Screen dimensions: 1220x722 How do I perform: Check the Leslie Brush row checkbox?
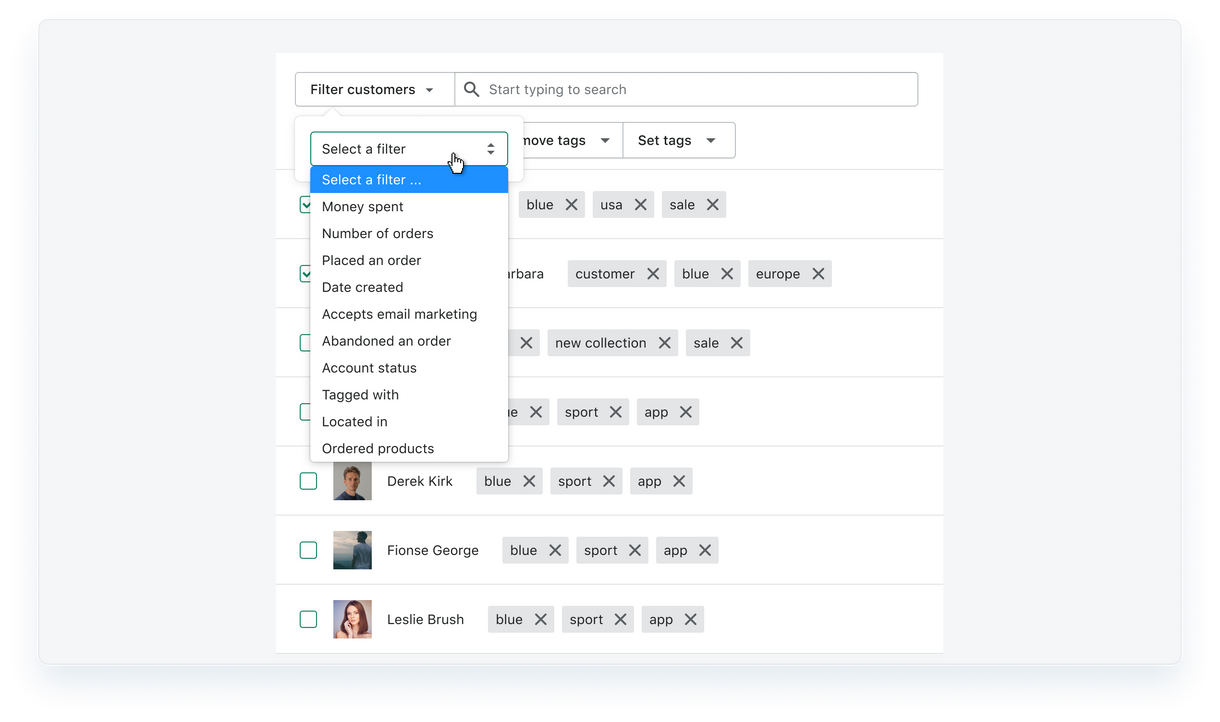coord(308,619)
